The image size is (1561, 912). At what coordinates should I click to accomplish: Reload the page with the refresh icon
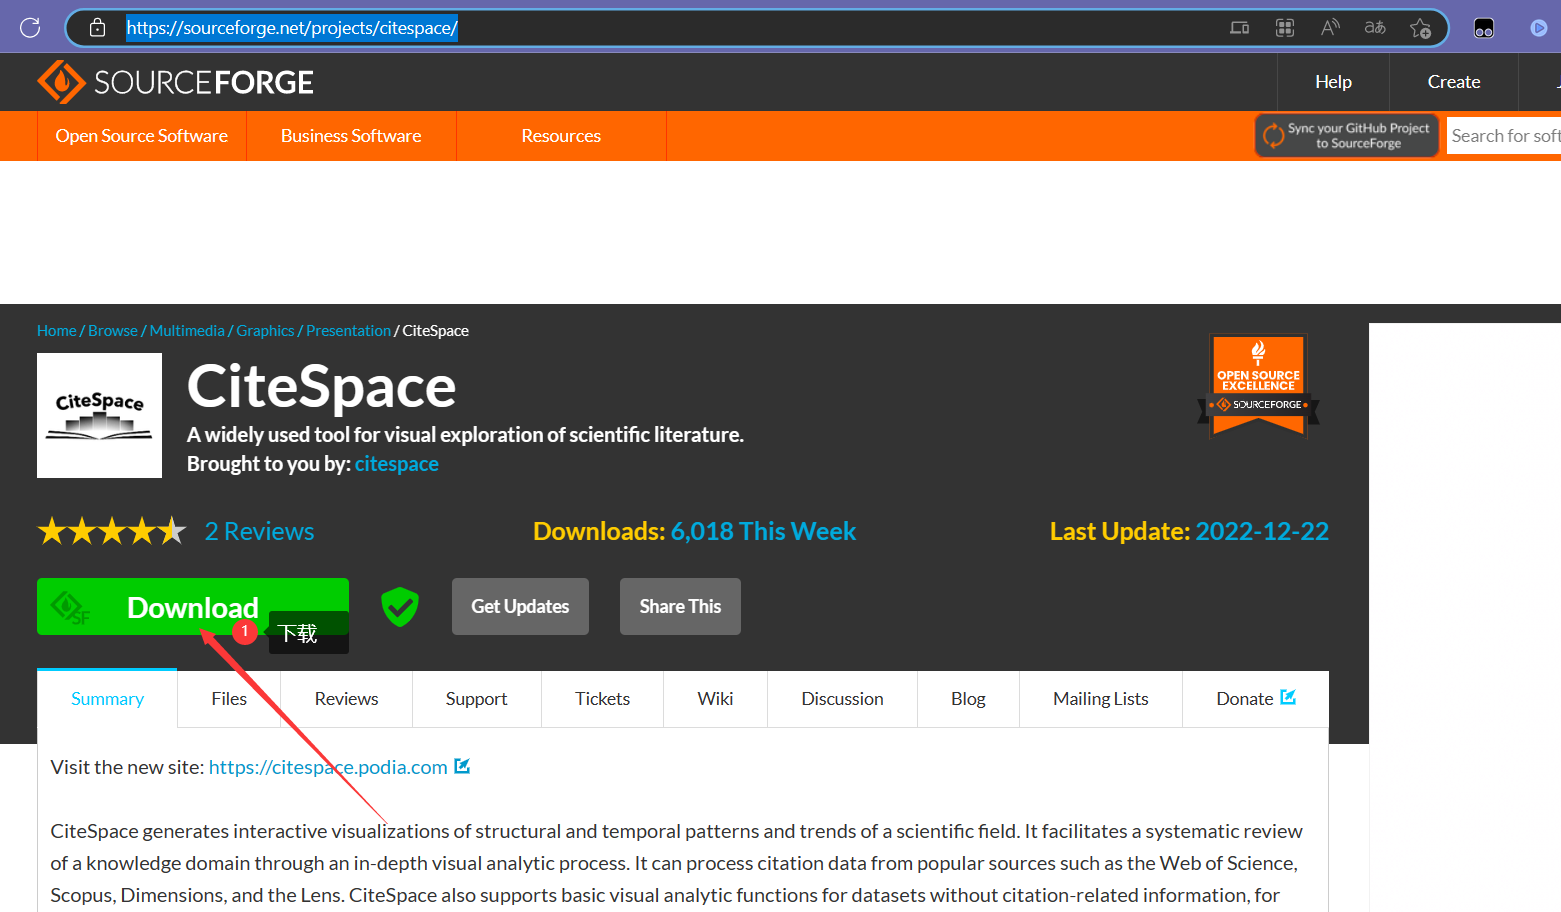30,27
